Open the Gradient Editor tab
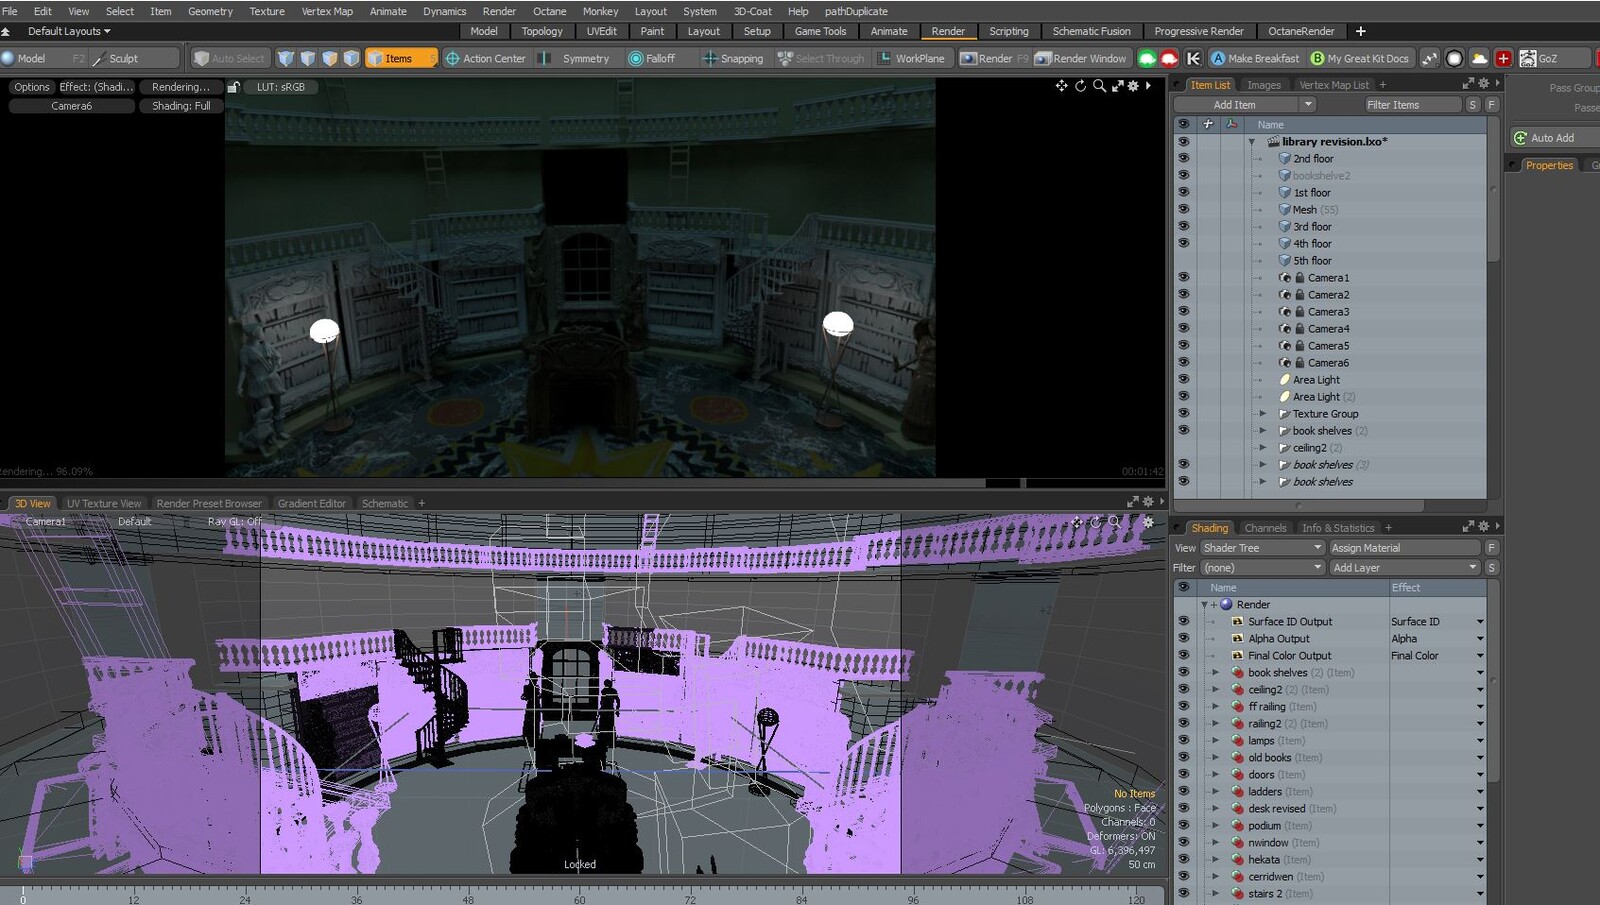Viewport: 1600px width, 905px height. (x=312, y=503)
